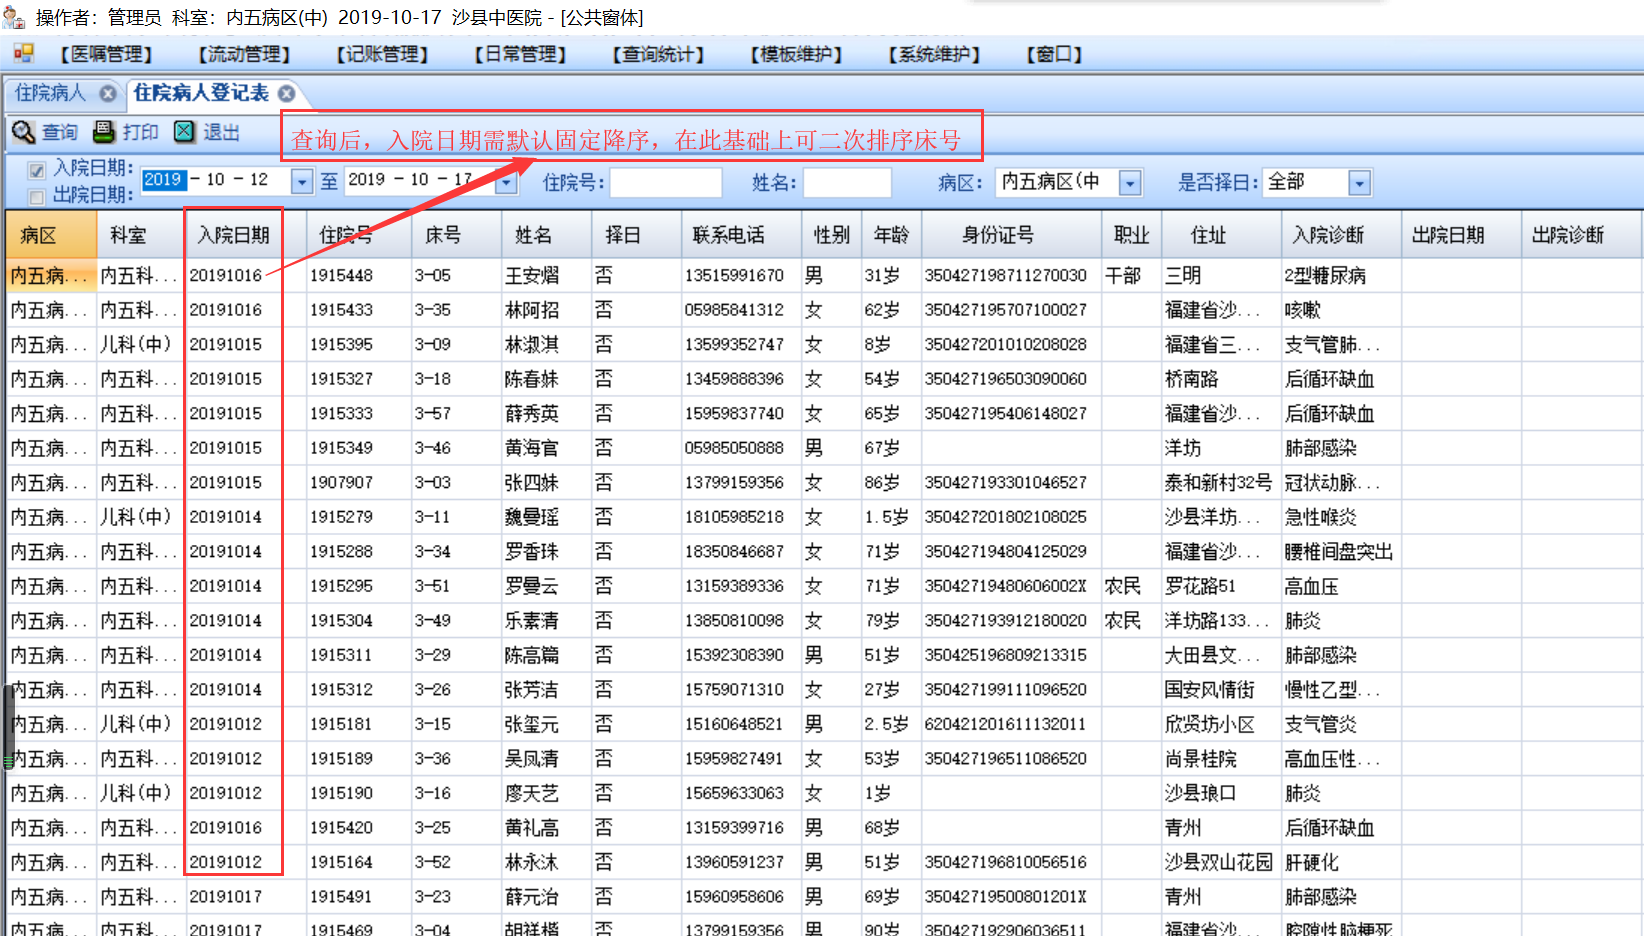
Task: Open the 模板维护 menu
Action: [796, 54]
